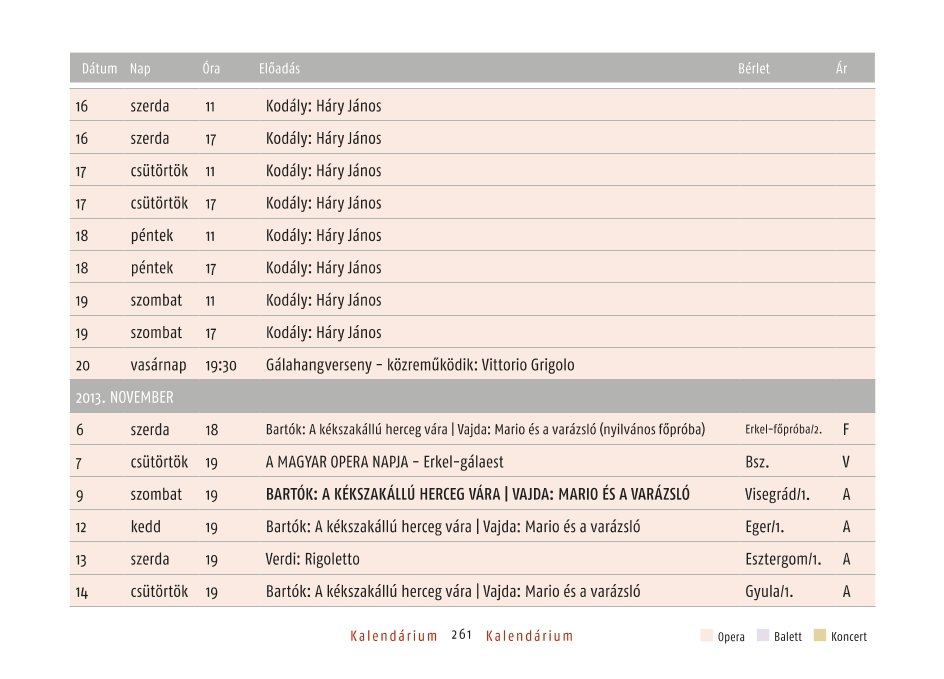
Task: Click the 'Visegrád/1.' subscription cell
Action: (777, 495)
